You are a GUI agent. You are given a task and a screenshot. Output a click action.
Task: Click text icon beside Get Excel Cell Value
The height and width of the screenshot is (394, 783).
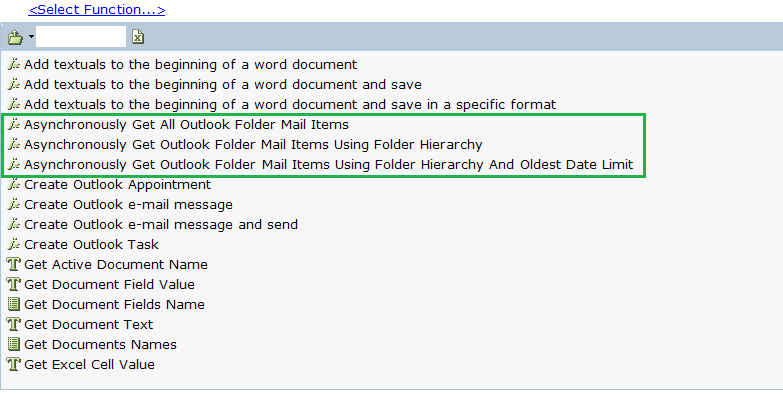[x=14, y=364]
